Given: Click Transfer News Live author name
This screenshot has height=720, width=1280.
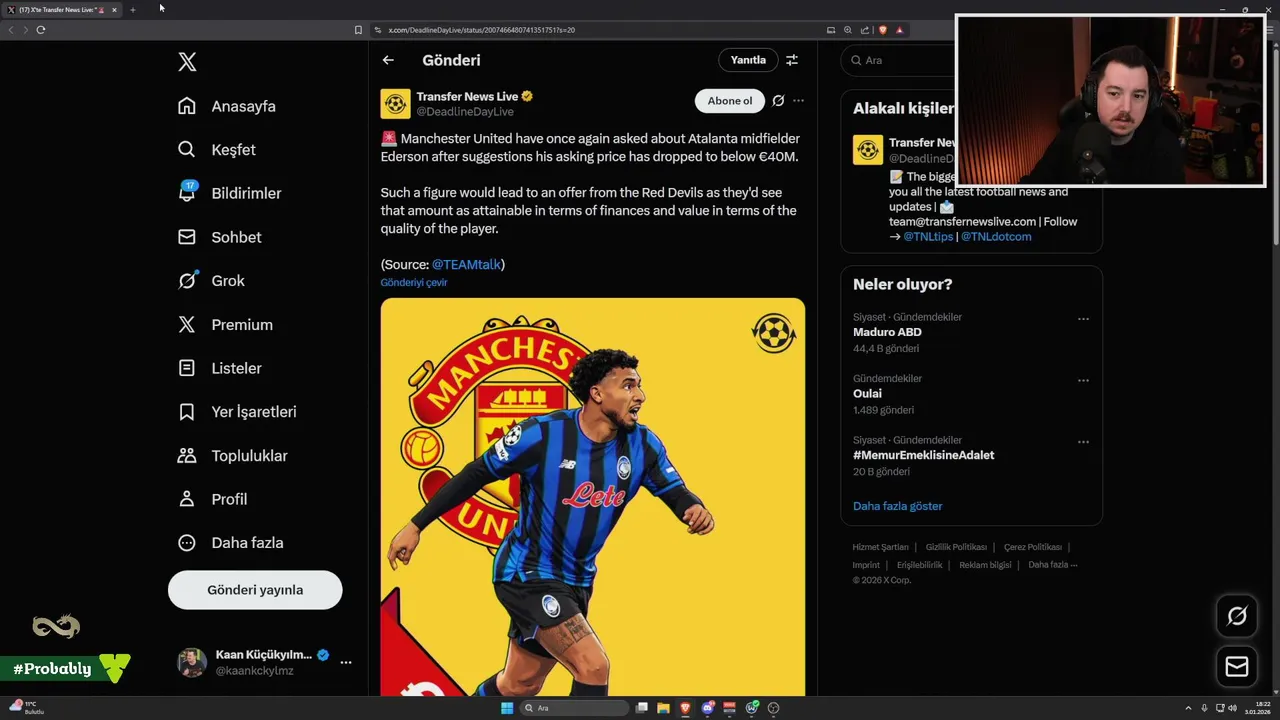Looking at the screenshot, I should click(467, 96).
